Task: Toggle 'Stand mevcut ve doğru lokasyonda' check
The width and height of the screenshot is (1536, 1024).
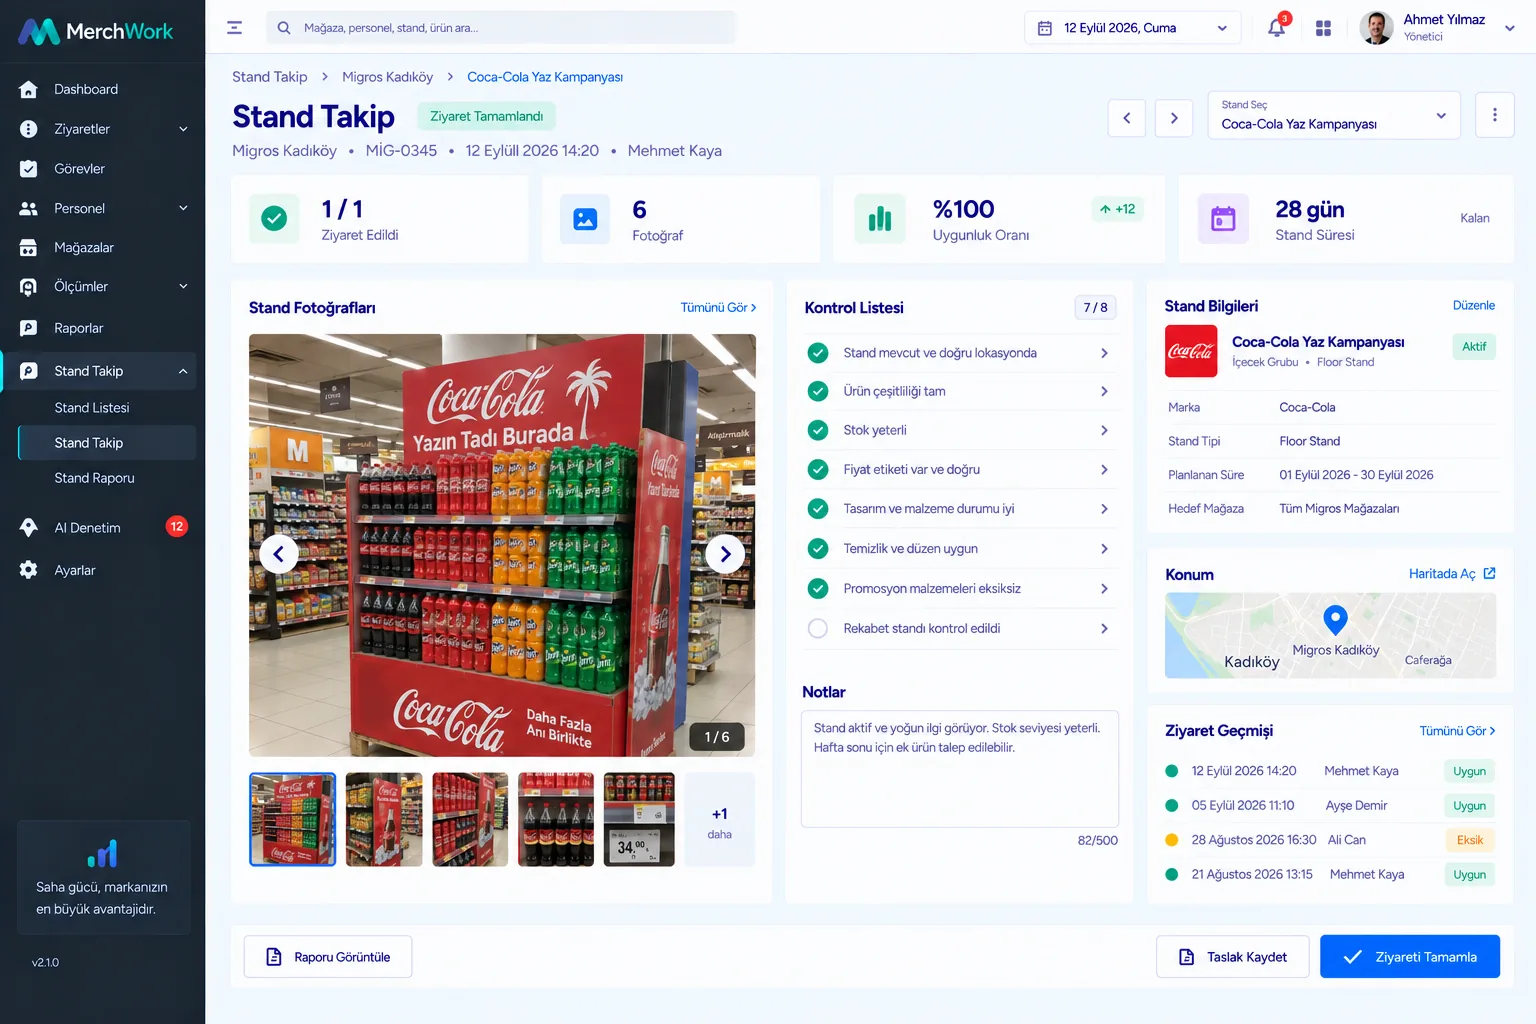Action: click(x=818, y=353)
